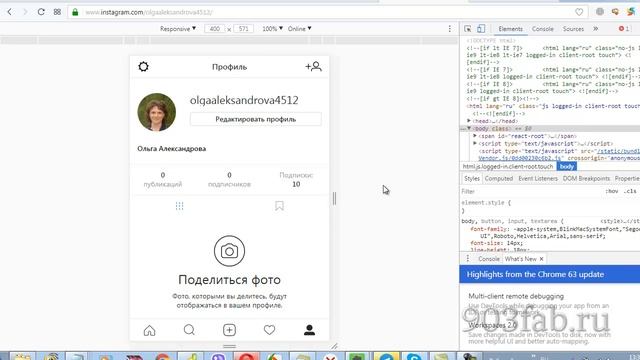Click the profile avatar photo
The image size is (640, 360).
pos(157,112)
